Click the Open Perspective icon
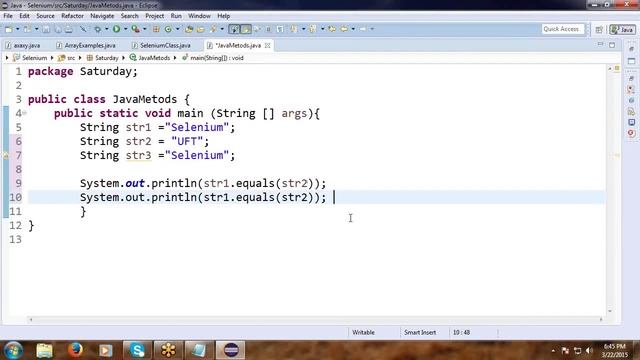Screen dimensions: 640x360 (599, 29)
